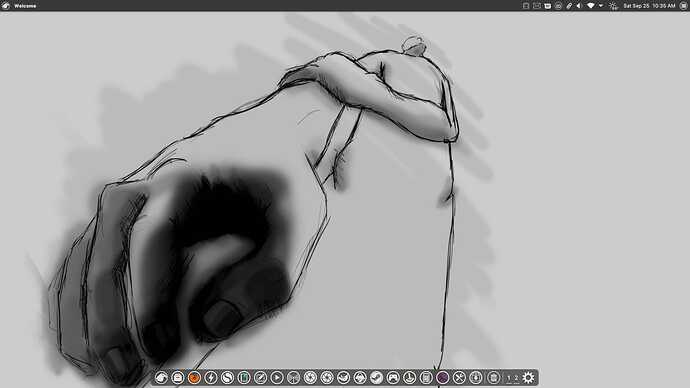Open the bird-logo launcher in the dock
Image resolution: width=690 pixels, height=388 pixels.
tap(161, 377)
